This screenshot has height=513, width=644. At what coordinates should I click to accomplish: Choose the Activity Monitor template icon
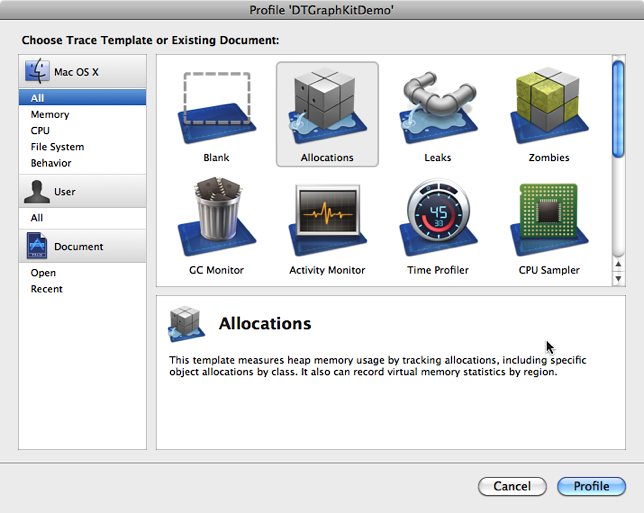click(327, 220)
